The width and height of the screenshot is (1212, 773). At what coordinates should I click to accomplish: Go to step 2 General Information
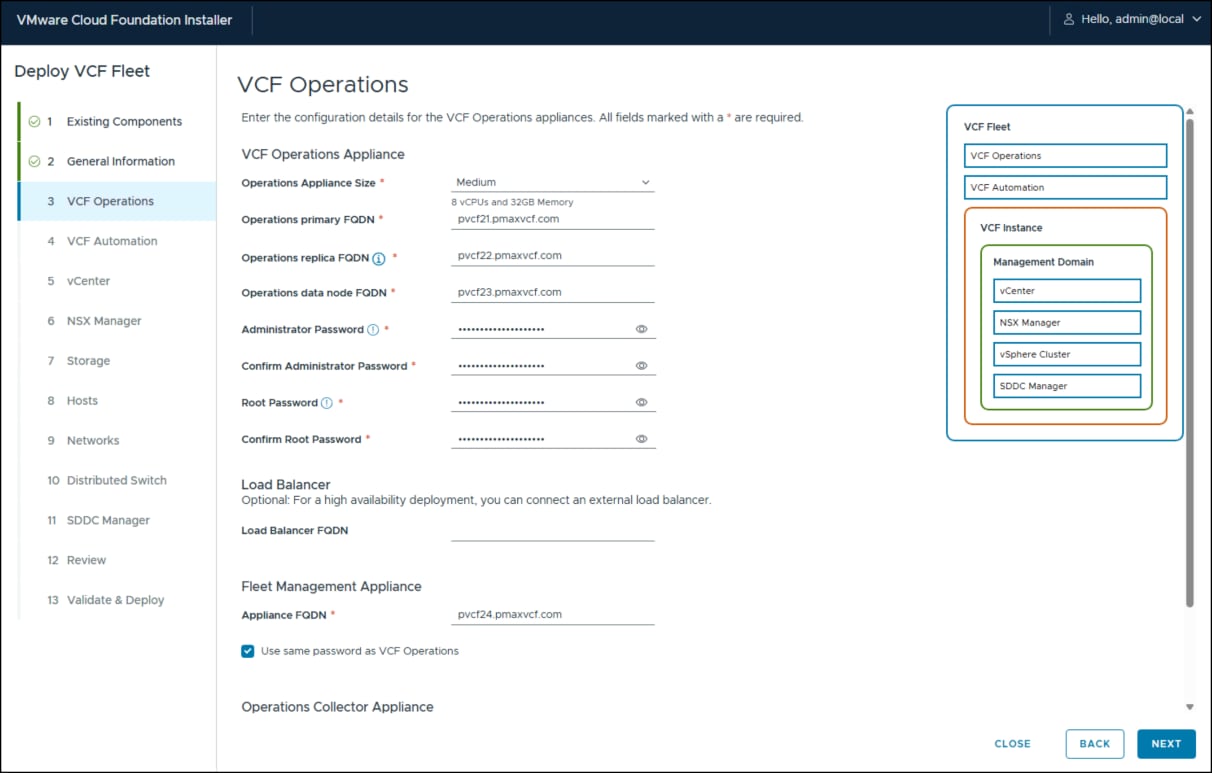[117, 161]
